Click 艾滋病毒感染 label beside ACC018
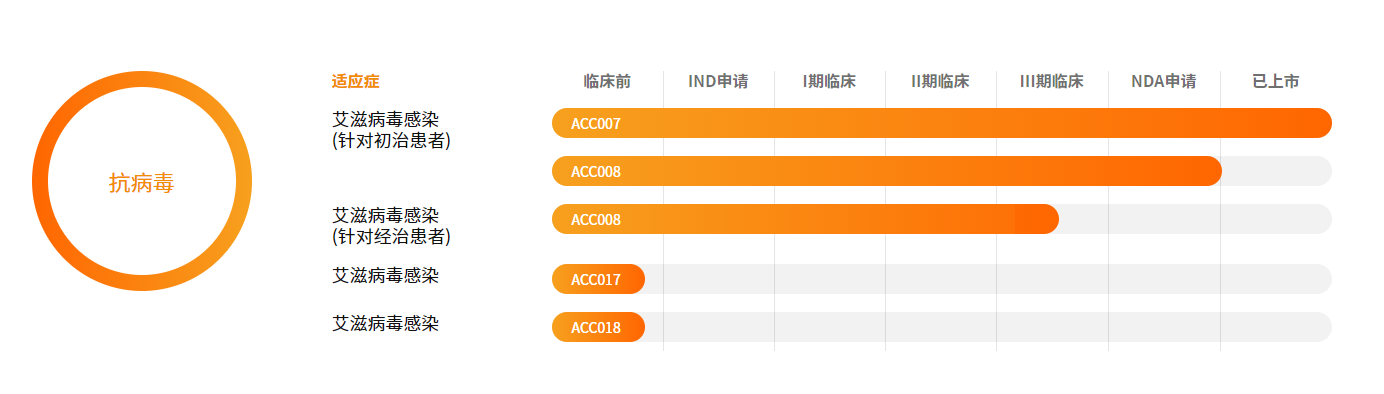 385,323
